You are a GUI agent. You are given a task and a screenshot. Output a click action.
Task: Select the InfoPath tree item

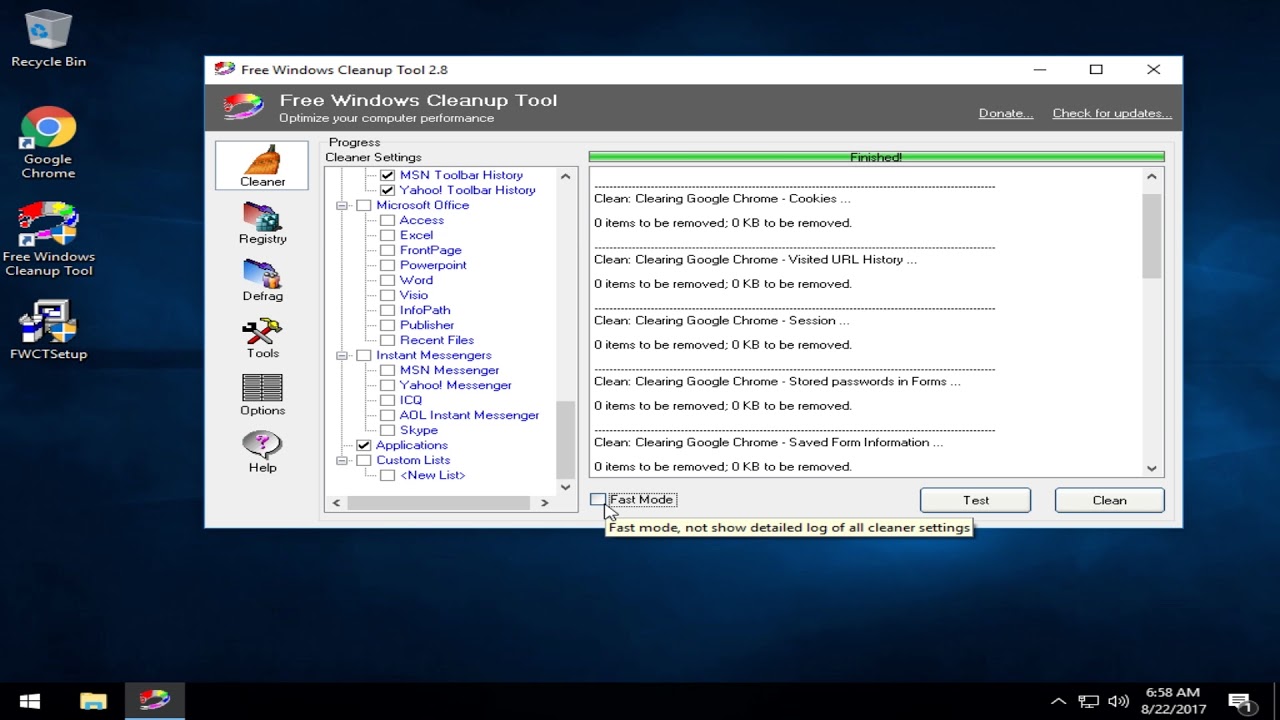point(425,310)
